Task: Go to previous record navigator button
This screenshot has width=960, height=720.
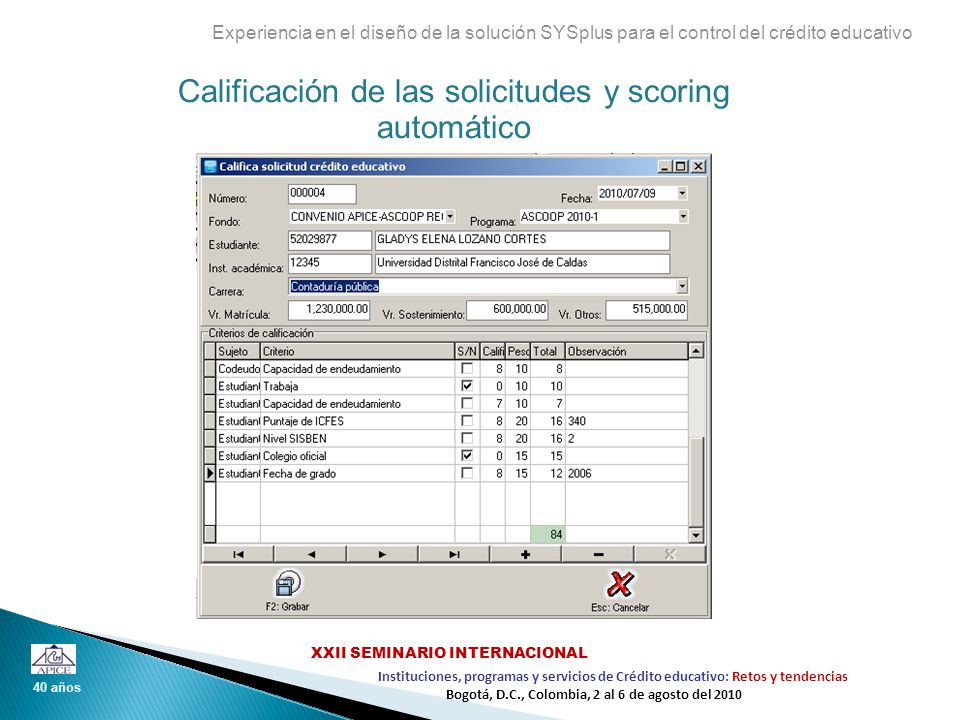Action: [310, 554]
